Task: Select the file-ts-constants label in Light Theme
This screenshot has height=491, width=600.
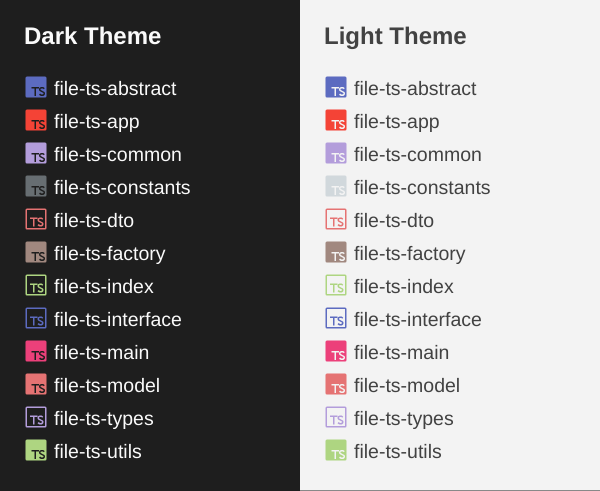Action: click(422, 188)
